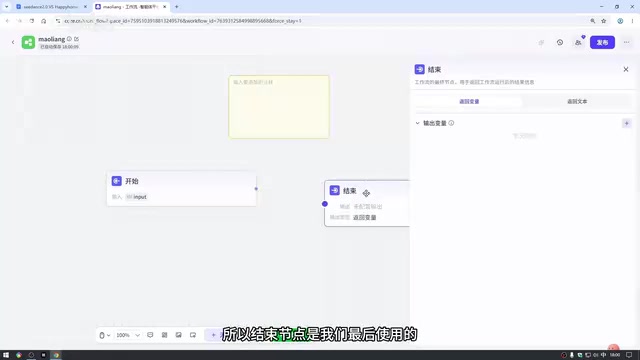Click the output port of 开始 node

tap(256, 189)
